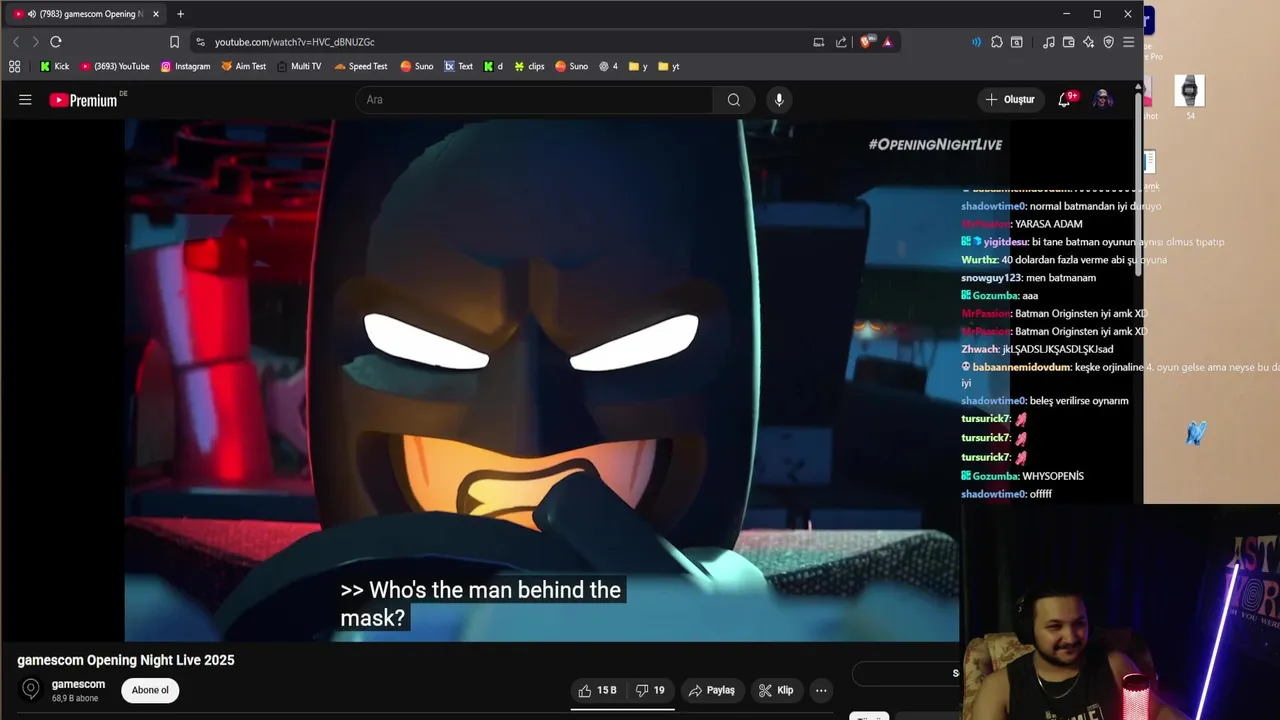Close the gamescom tab

coord(156,14)
